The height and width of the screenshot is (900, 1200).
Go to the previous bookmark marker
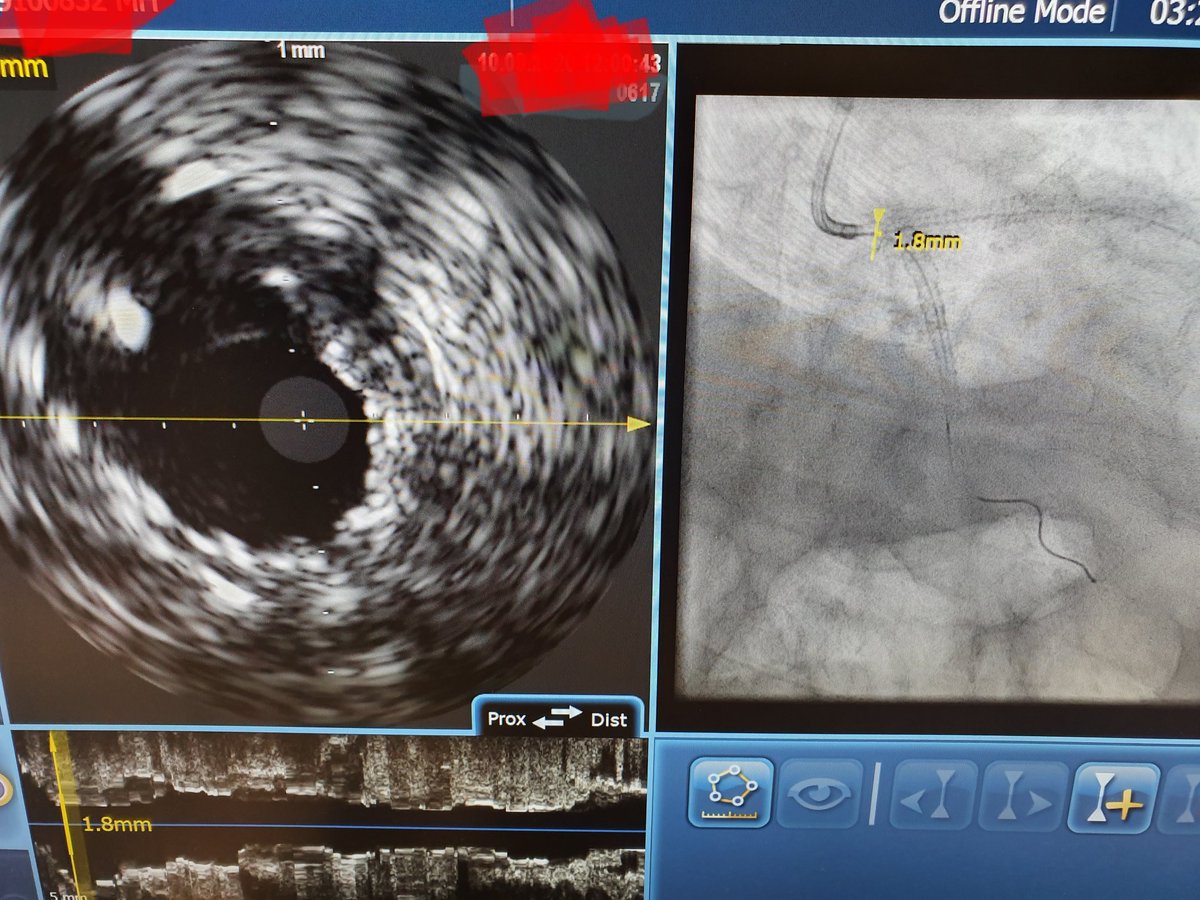click(x=933, y=797)
